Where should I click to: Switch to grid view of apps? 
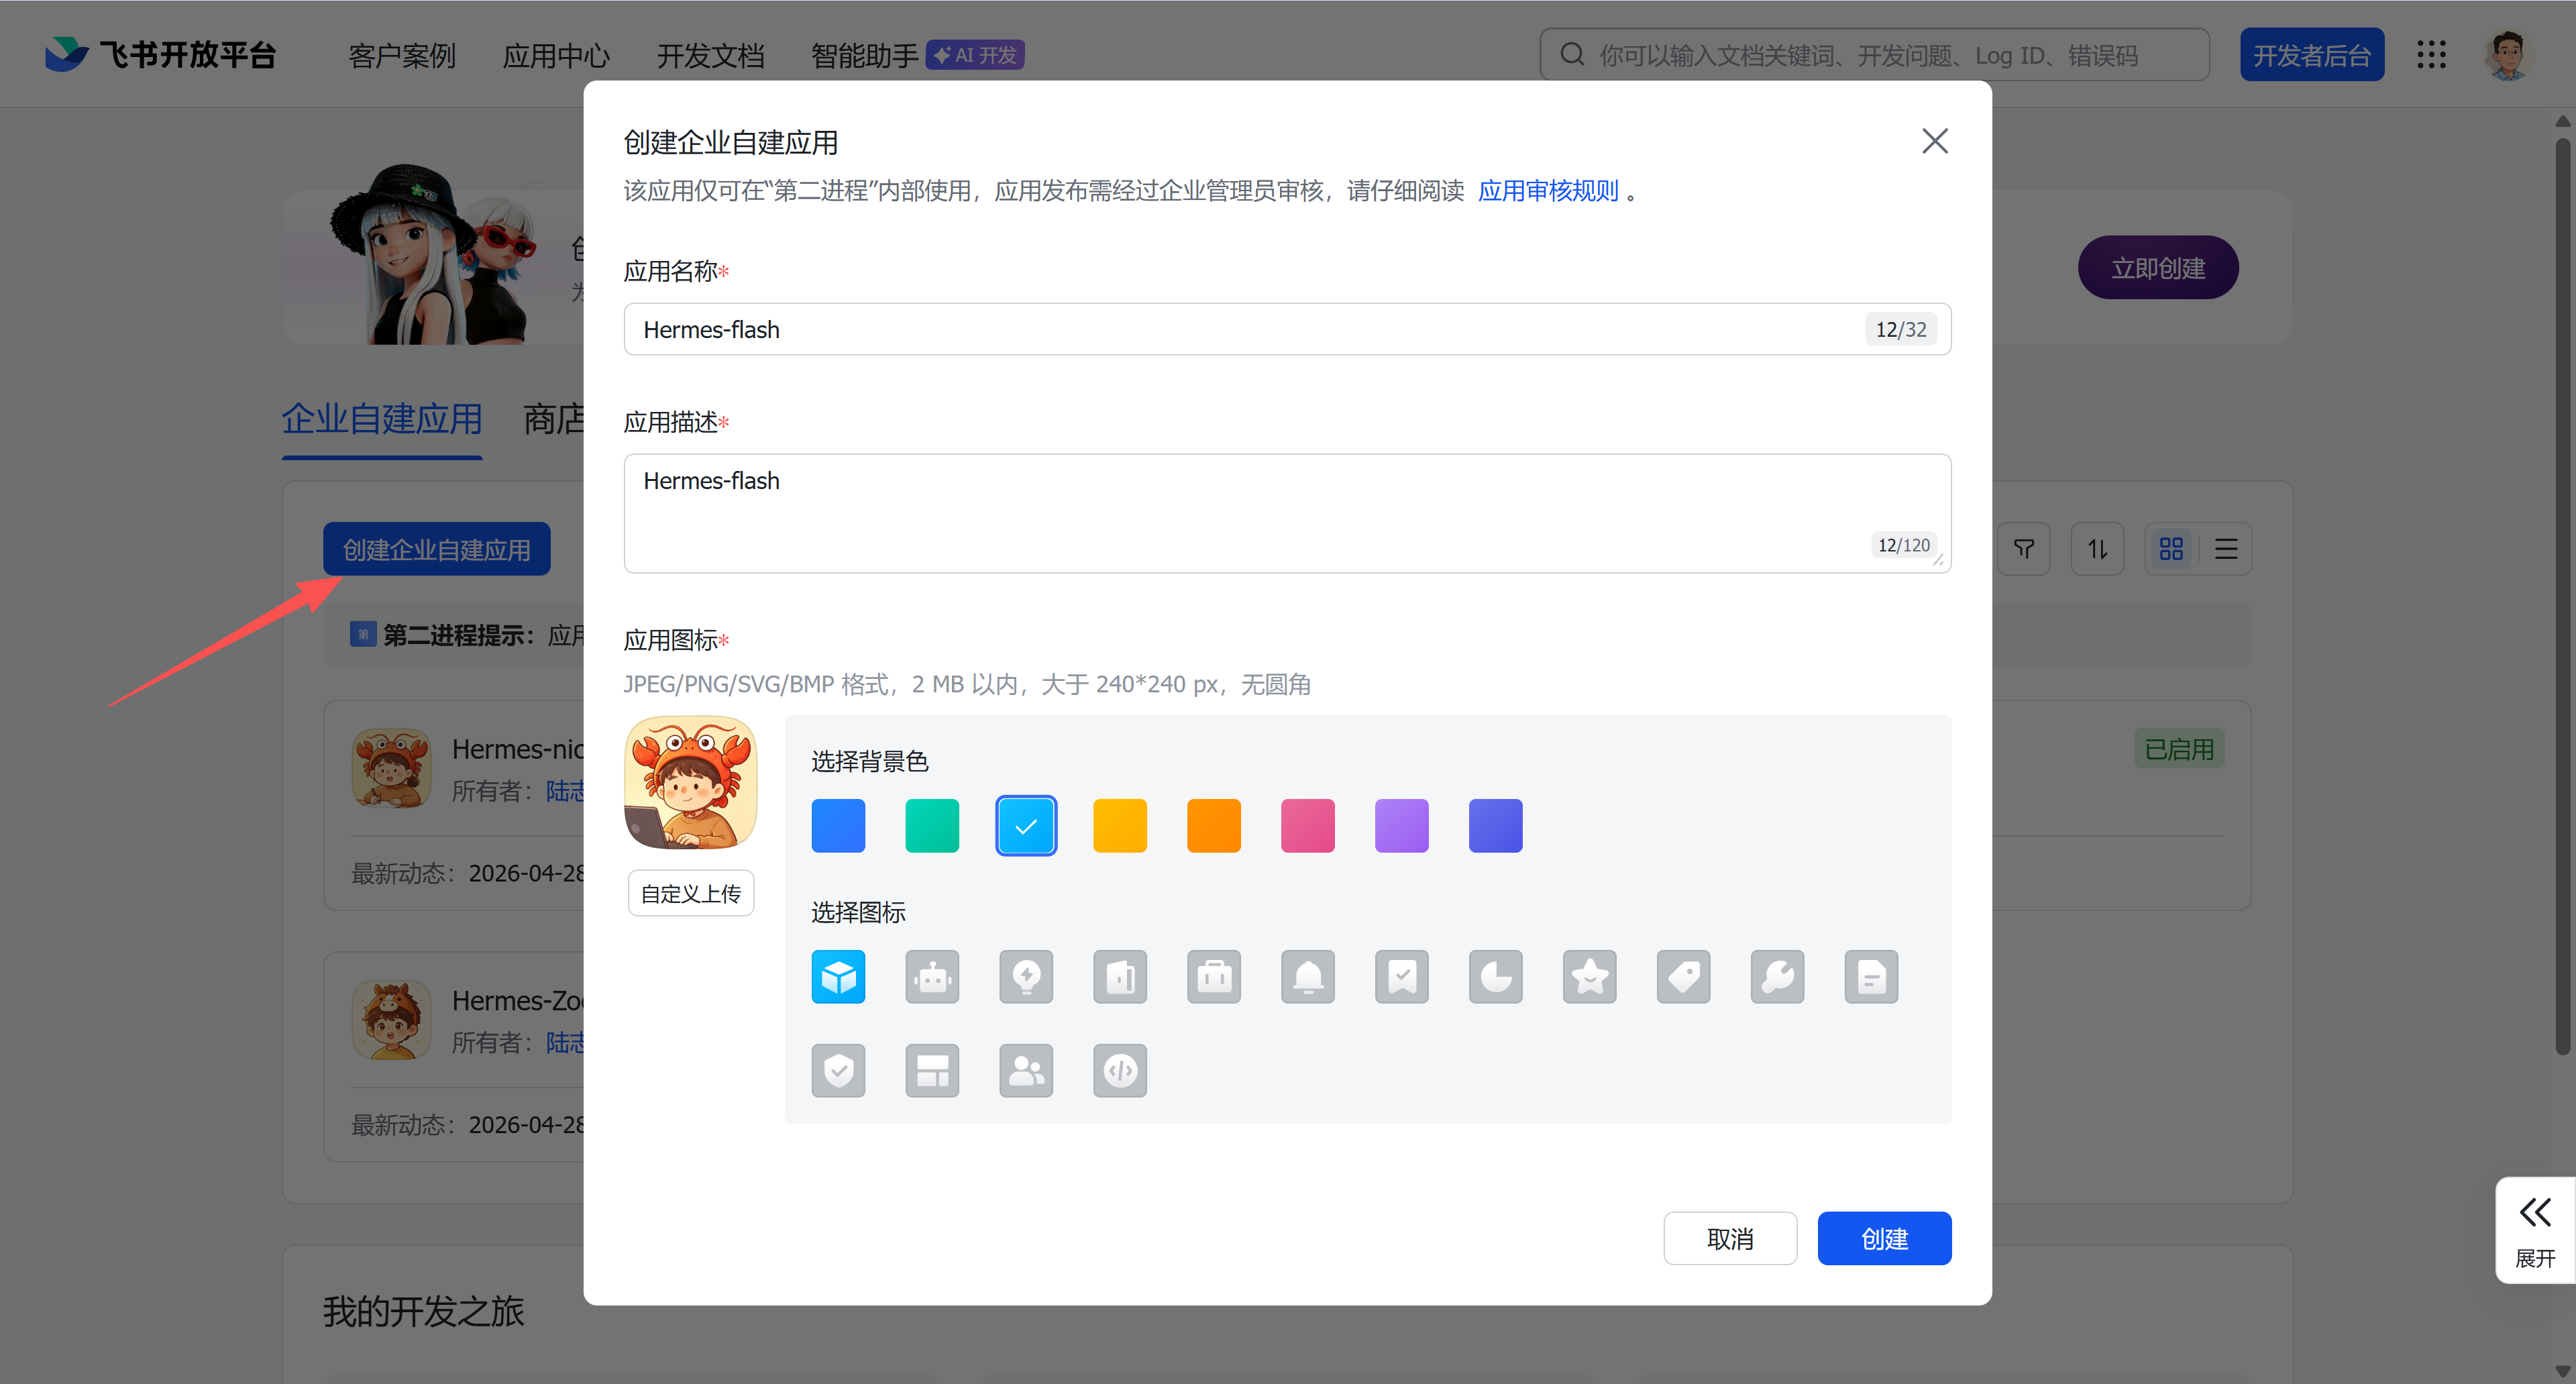[2171, 549]
